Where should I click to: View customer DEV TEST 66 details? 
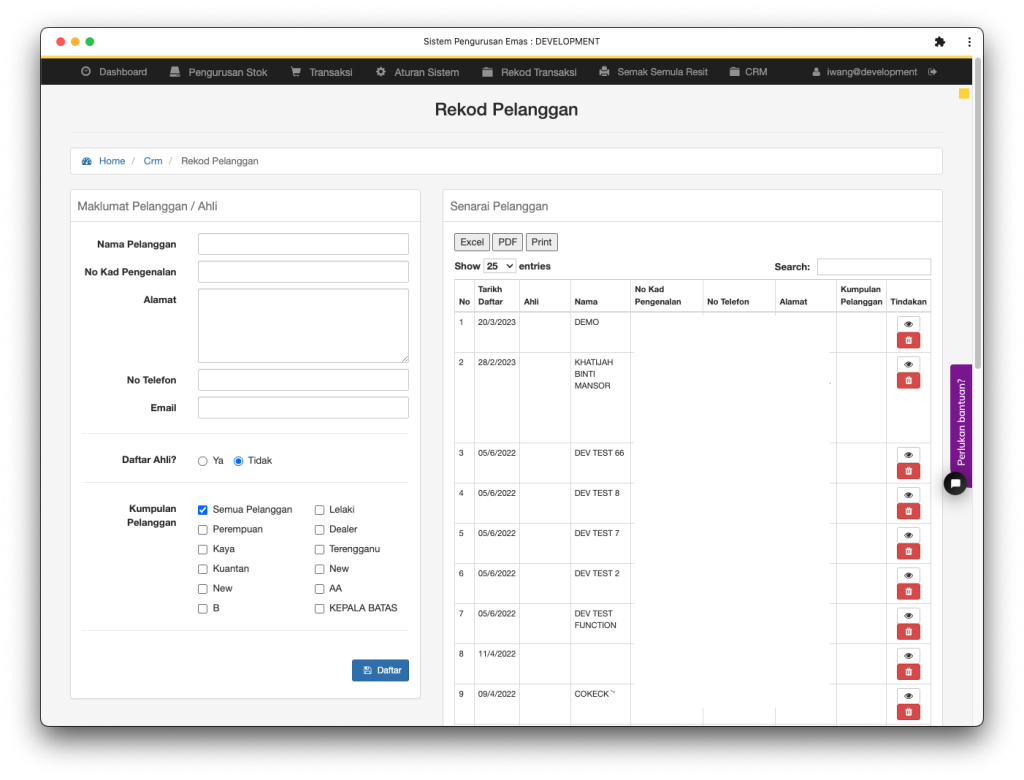(908, 455)
